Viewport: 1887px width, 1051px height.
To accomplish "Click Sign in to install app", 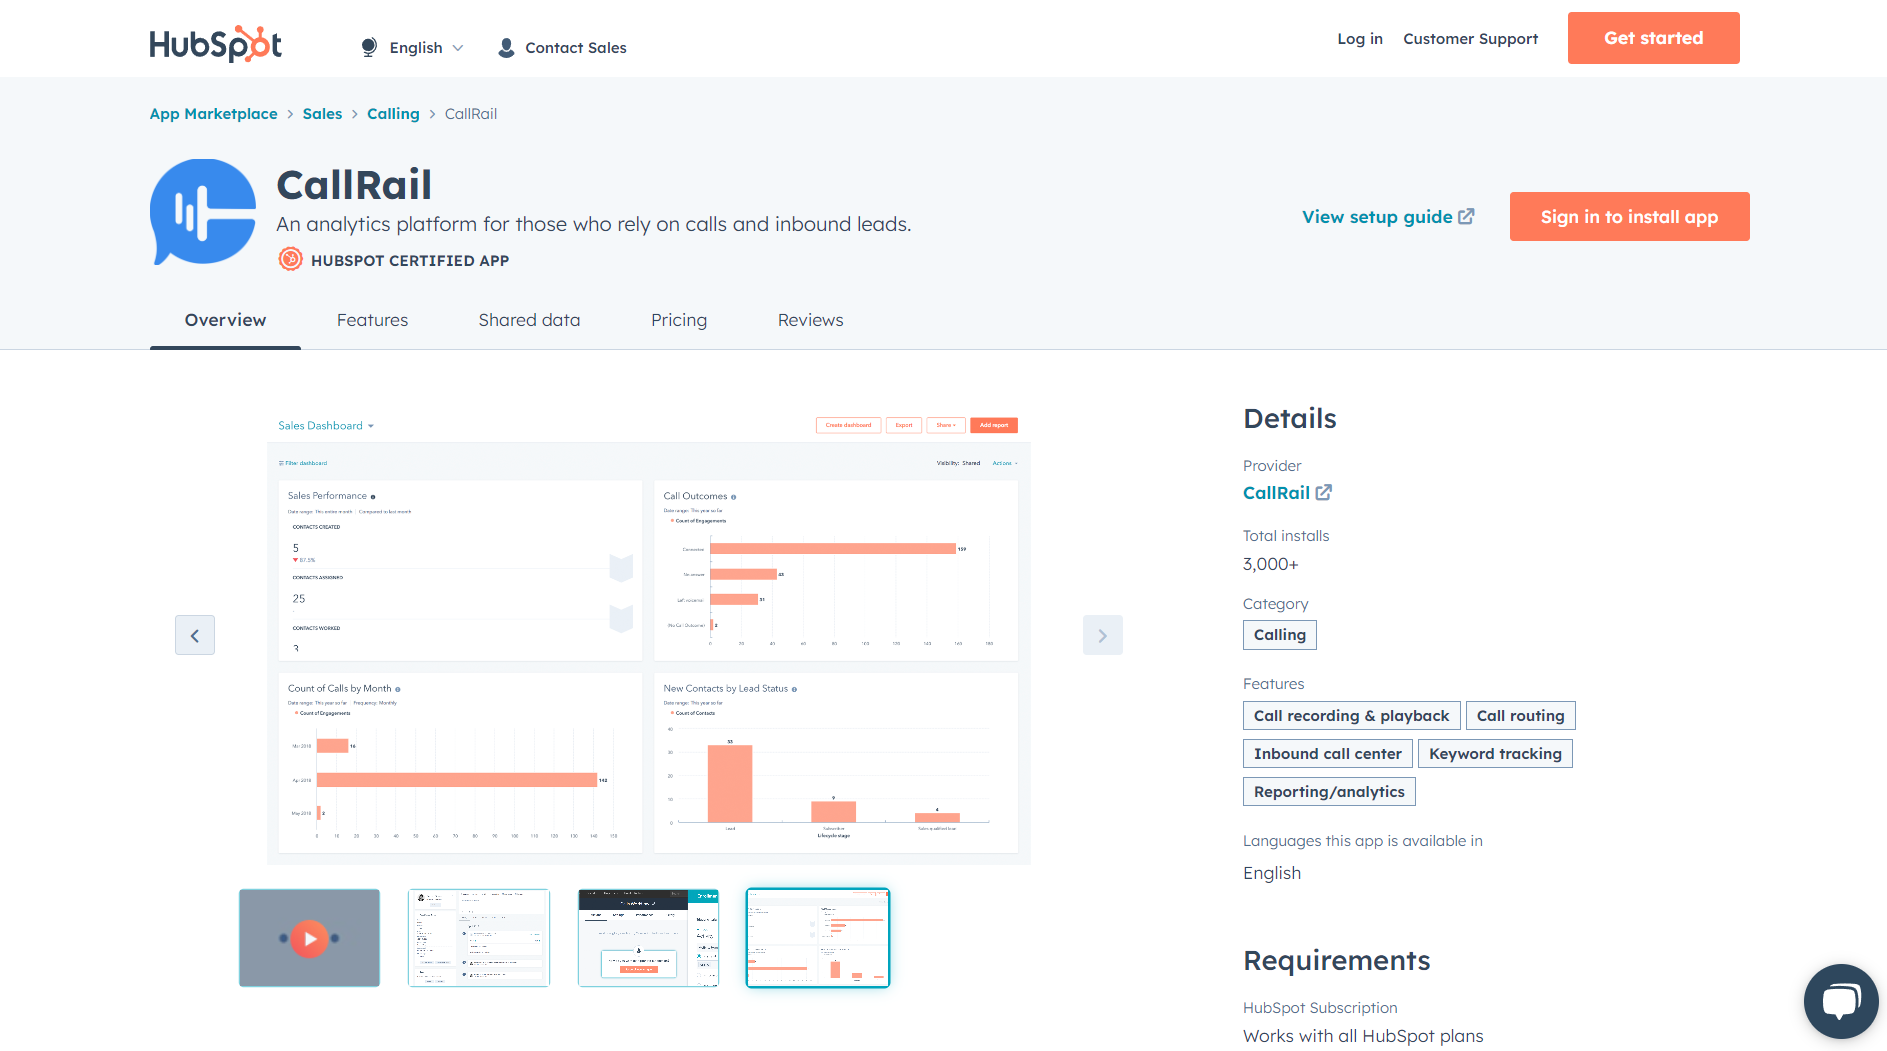I will (x=1629, y=216).
